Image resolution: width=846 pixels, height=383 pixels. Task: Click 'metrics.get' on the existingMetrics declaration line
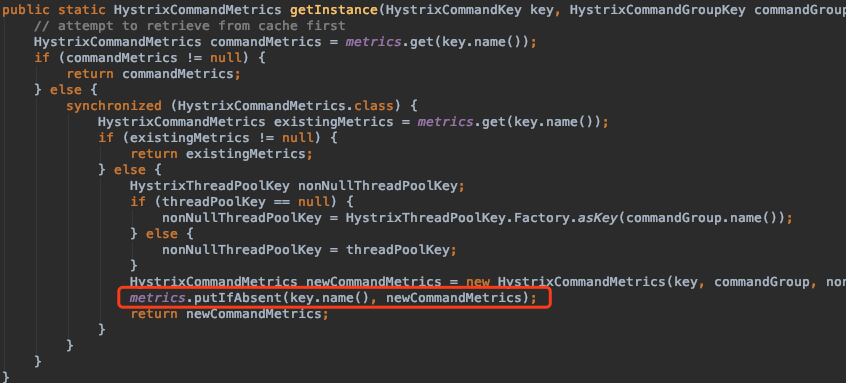pyautogui.click(x=461, y=122)
